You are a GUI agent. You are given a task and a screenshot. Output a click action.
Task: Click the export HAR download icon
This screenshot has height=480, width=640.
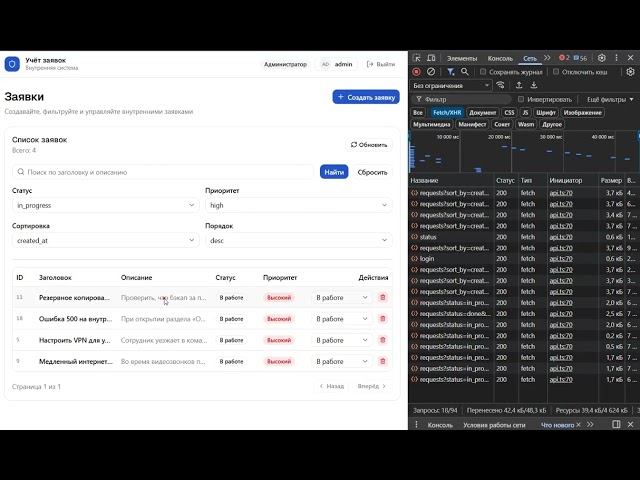[x=533, y=85]
